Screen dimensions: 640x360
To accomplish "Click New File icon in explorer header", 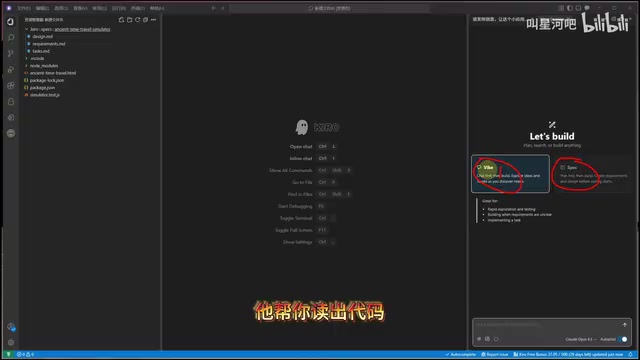I will click(x=121, y=20).
